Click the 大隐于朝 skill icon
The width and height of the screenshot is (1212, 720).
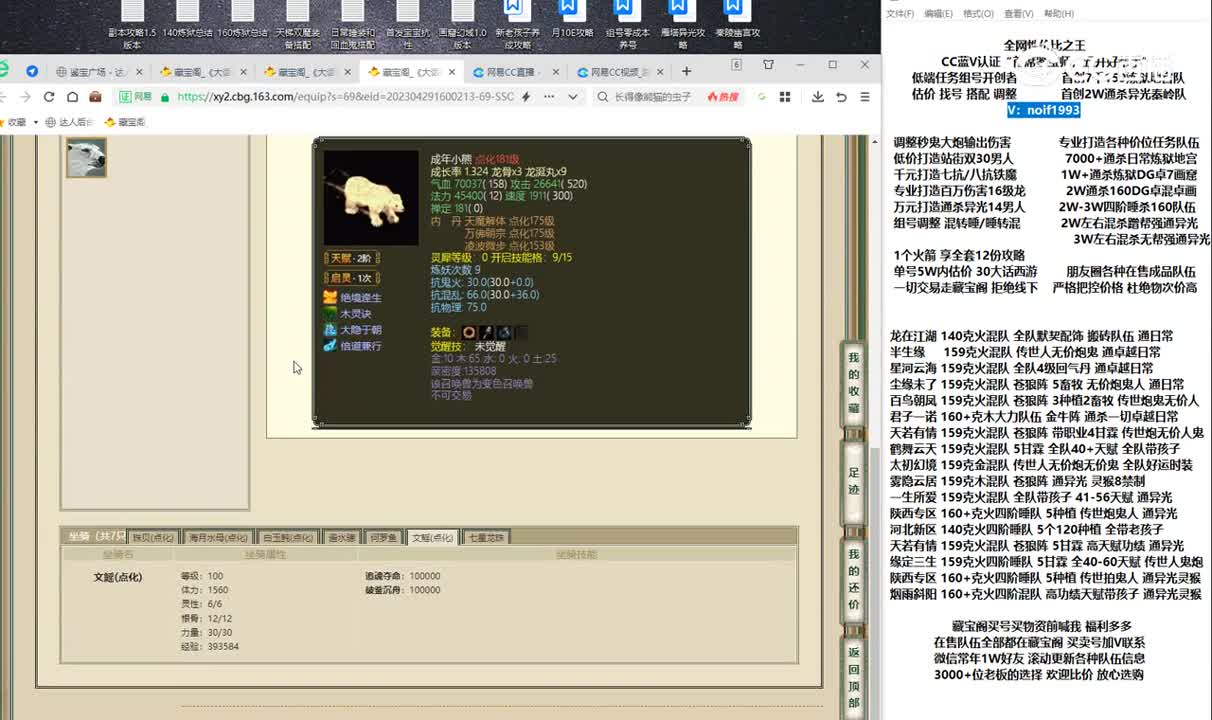point(330,330)
